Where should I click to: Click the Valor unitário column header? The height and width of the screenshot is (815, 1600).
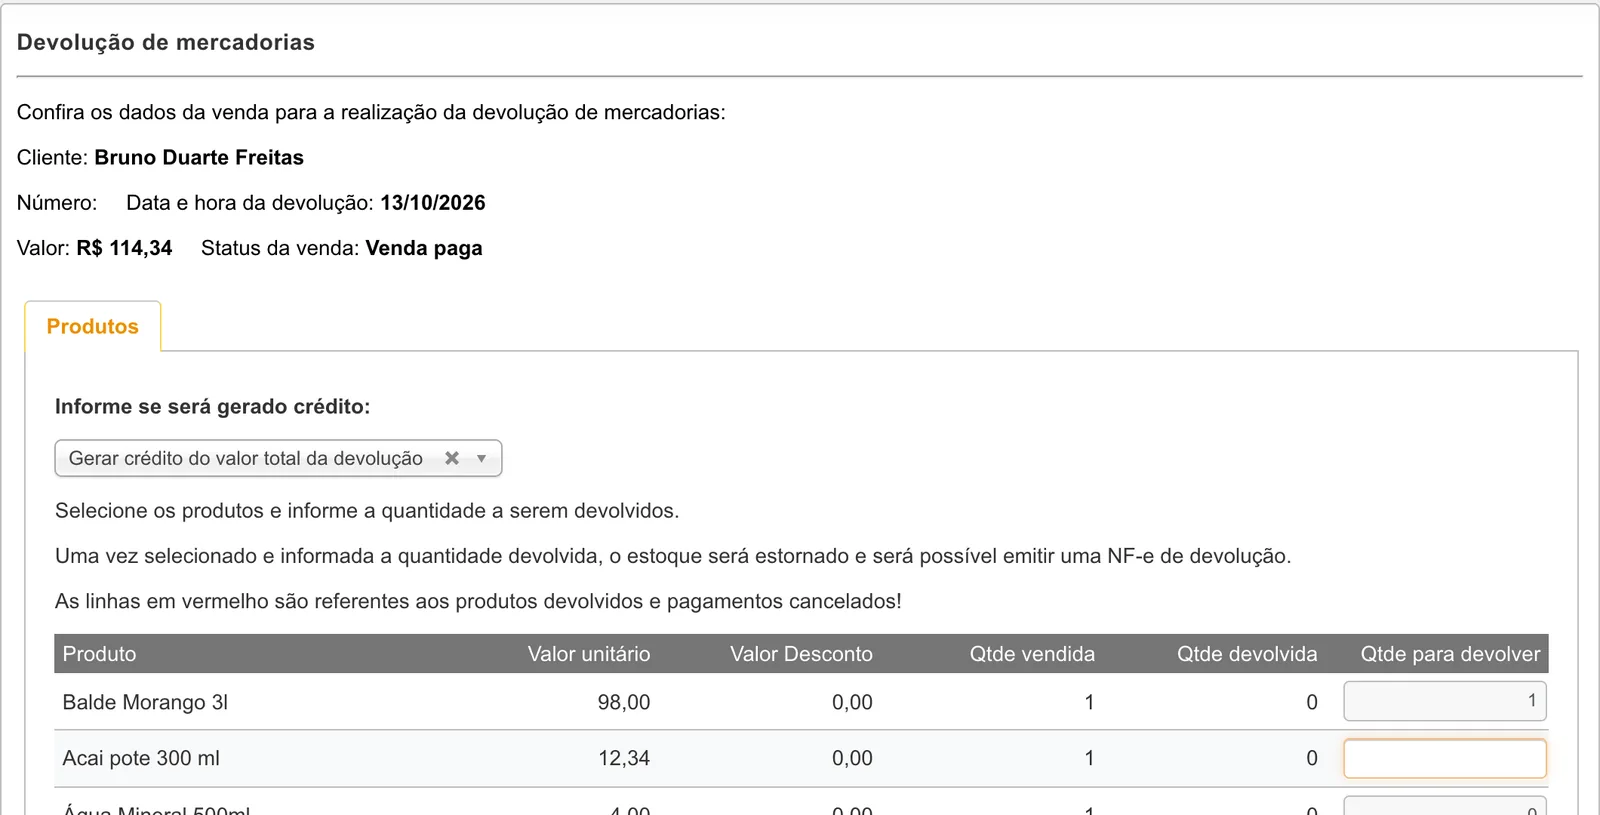tap(589, 654)
